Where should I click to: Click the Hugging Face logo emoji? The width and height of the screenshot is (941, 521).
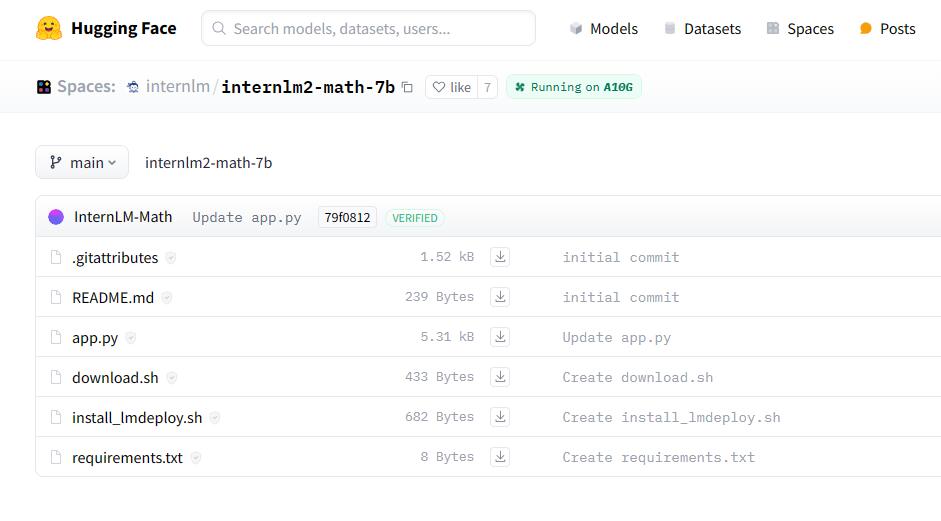click(x=49, y=28)
